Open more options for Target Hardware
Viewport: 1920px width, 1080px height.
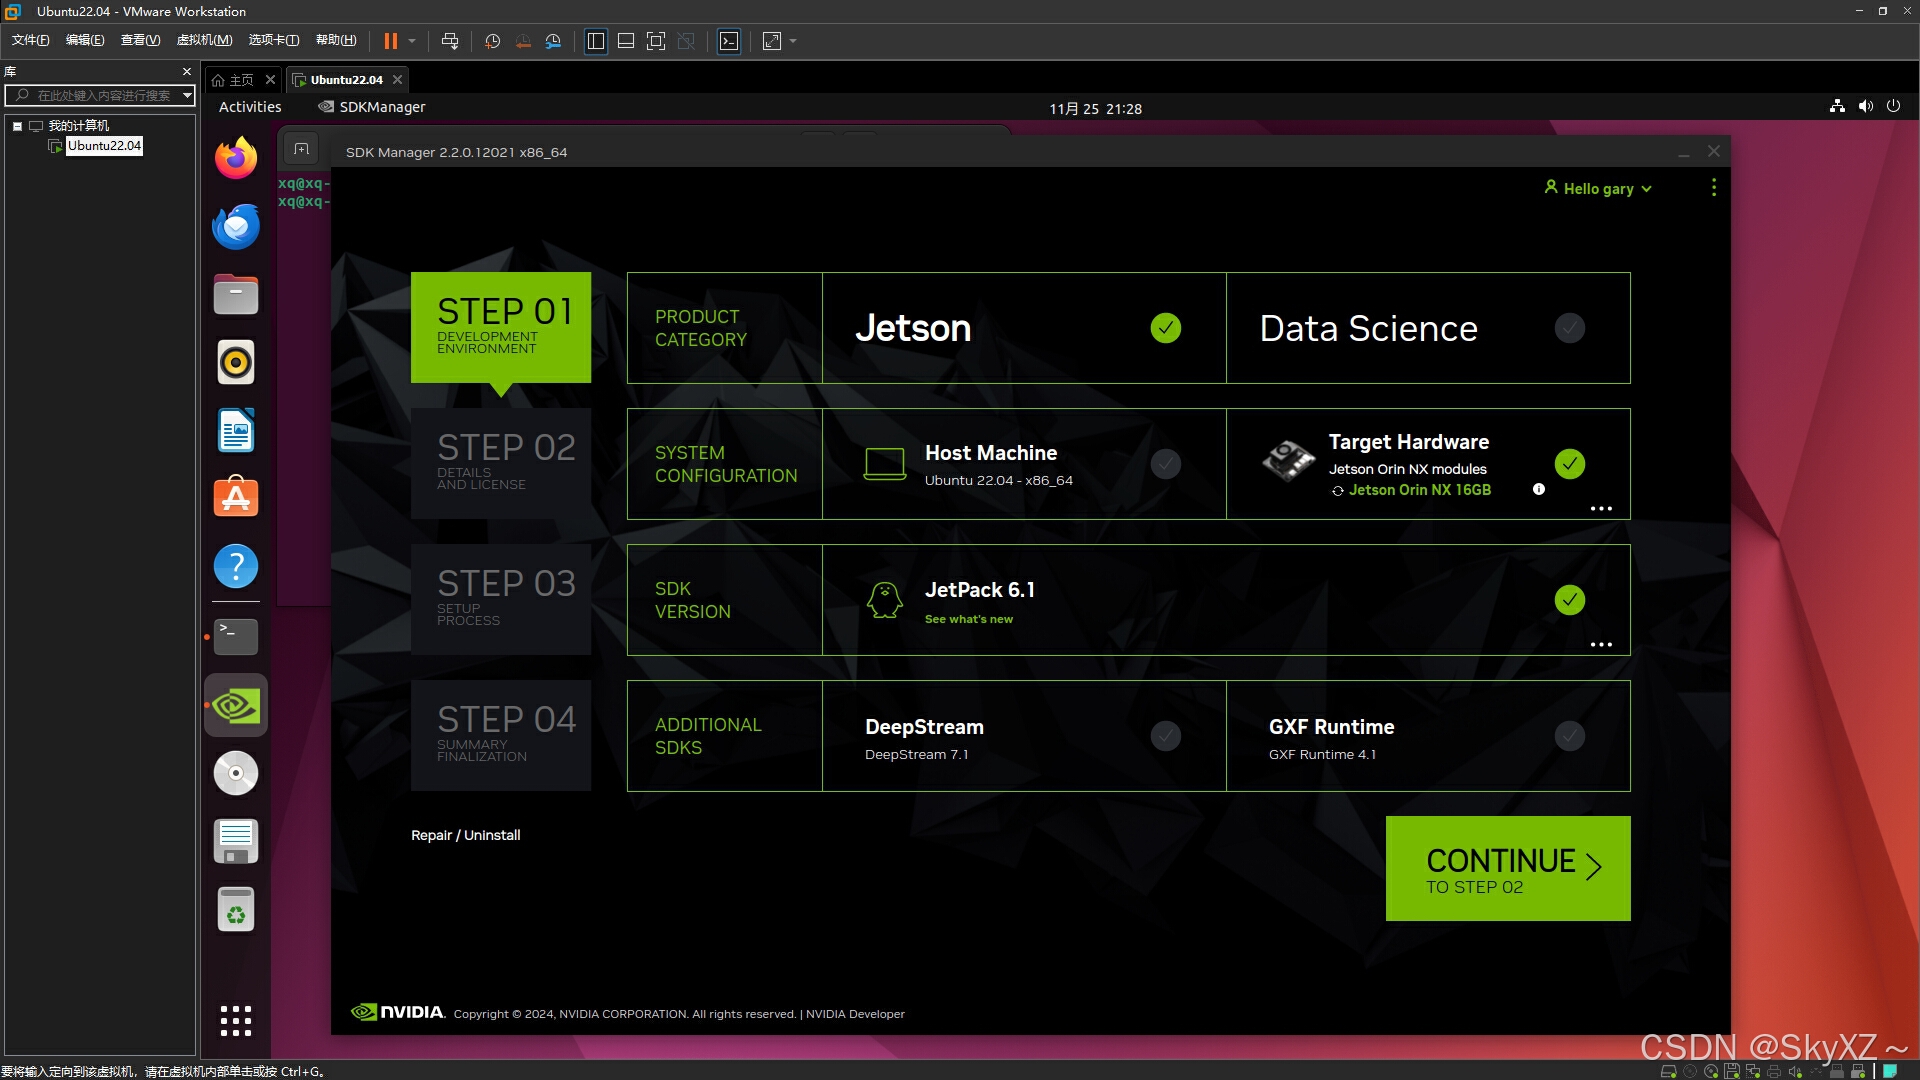[1601, 509]
